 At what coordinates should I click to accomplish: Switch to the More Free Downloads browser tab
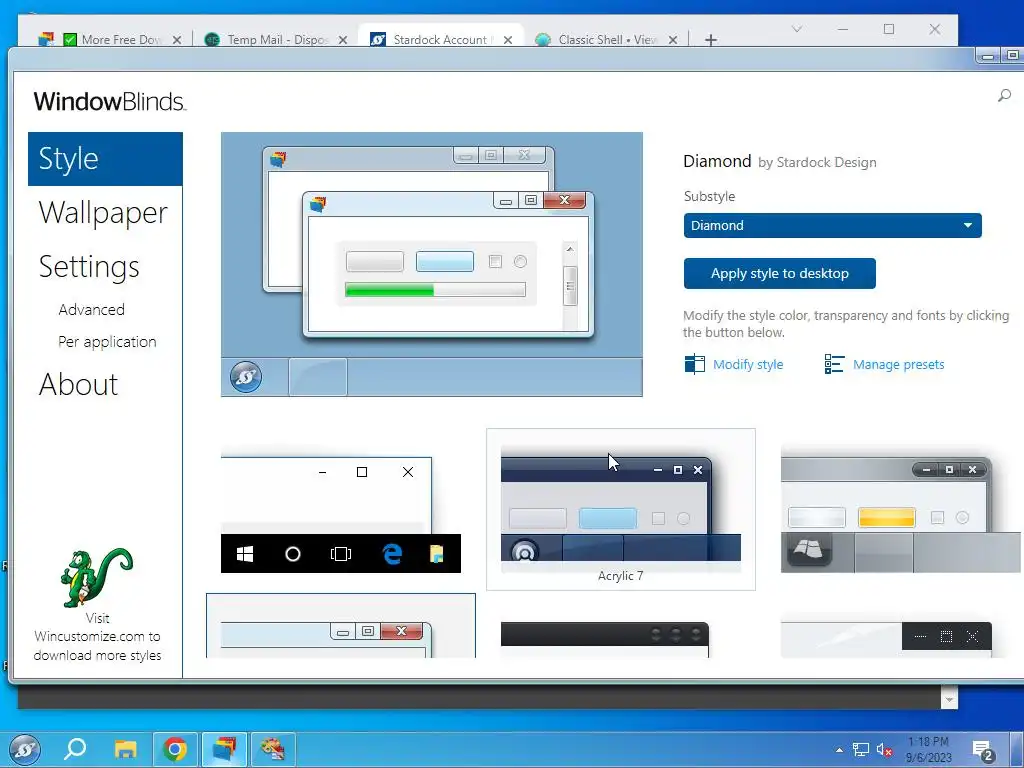(x=111, y=39)
